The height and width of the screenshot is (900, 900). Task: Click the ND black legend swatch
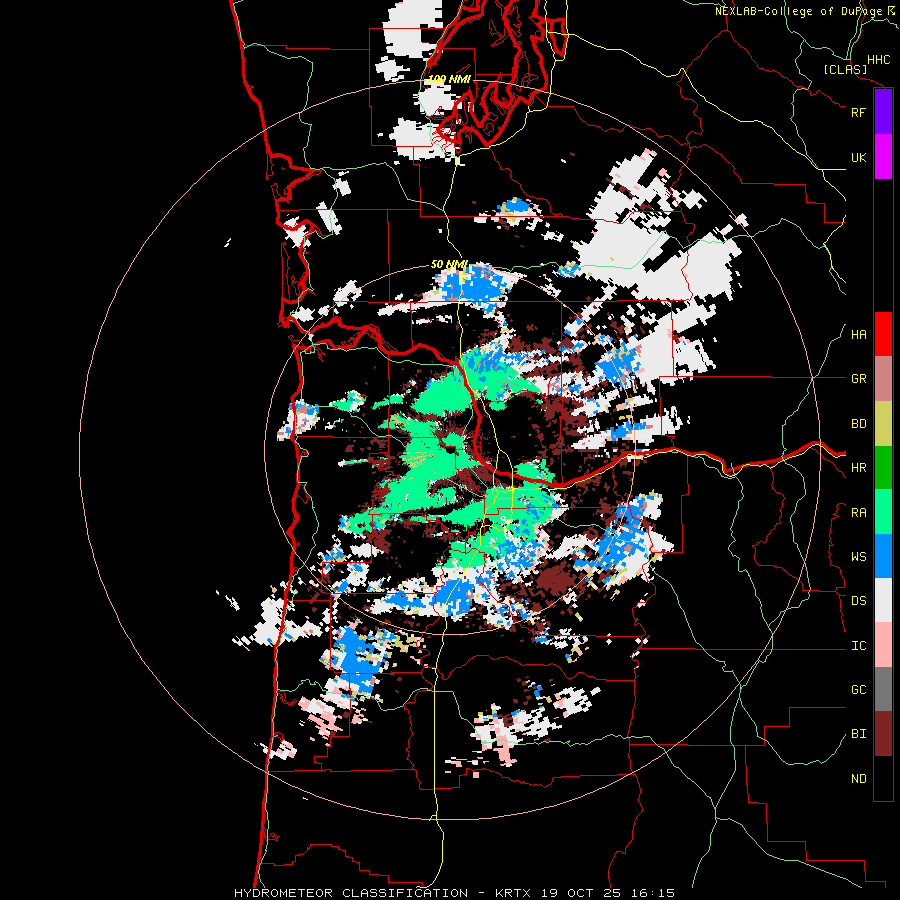tap(883, 778)
